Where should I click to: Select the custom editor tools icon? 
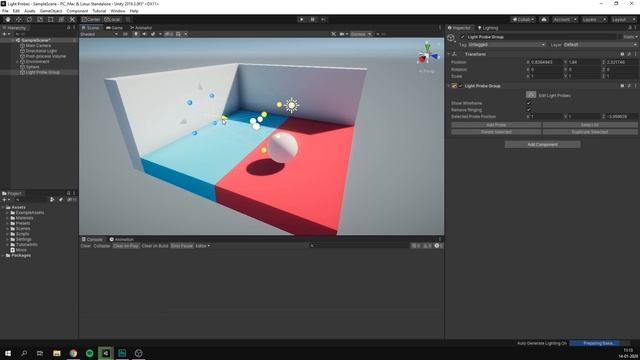pyautogui.click(x=72, y=19)
